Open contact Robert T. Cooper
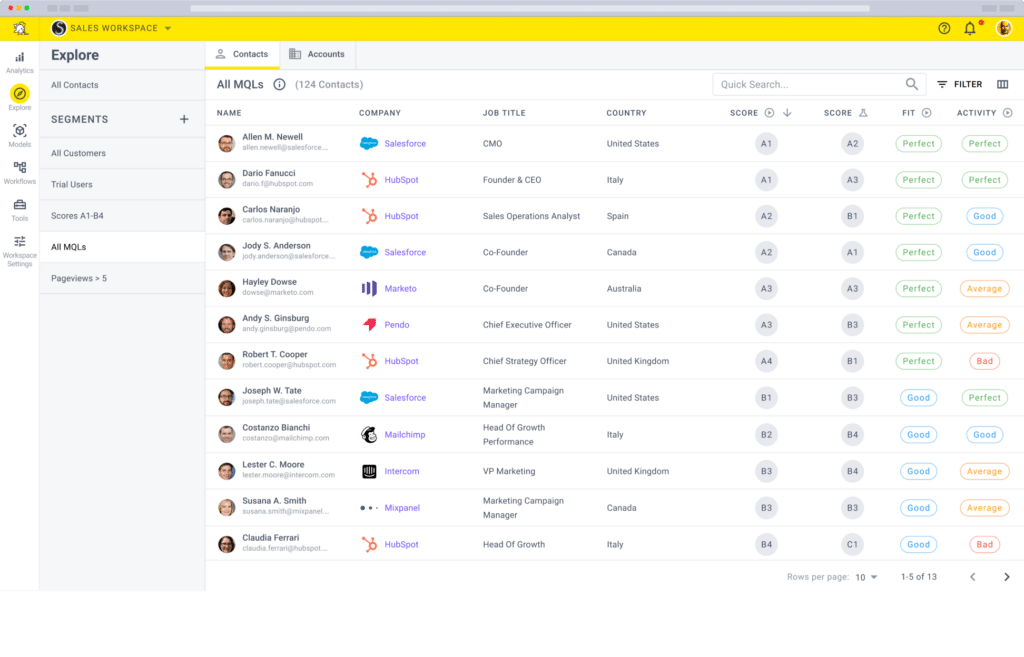The width and height of the screenshot is (1024, 657). coord(274,355)
